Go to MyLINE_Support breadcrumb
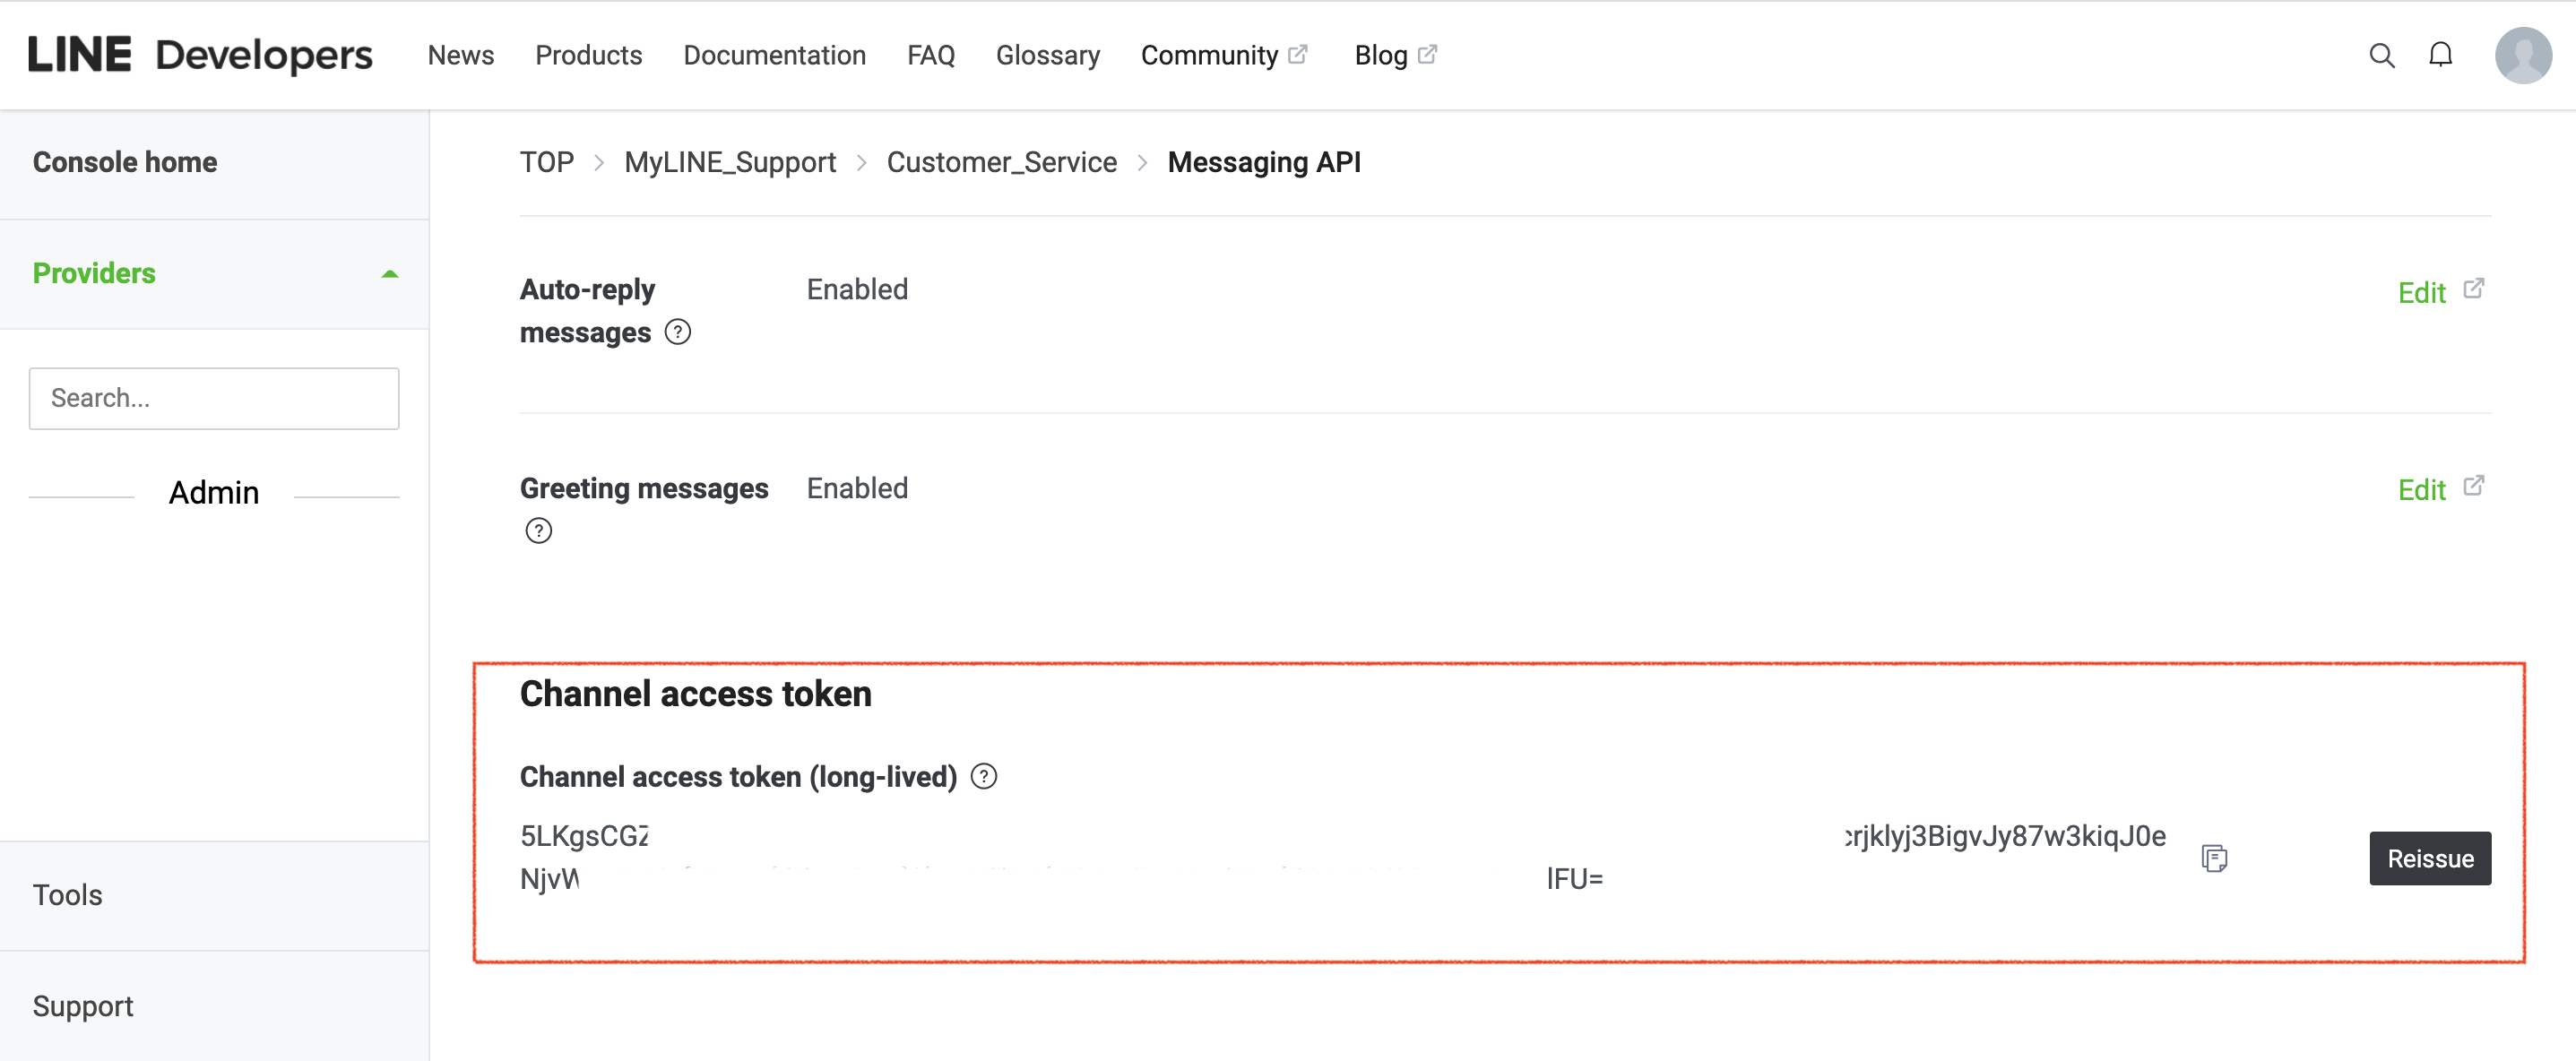 730,162
